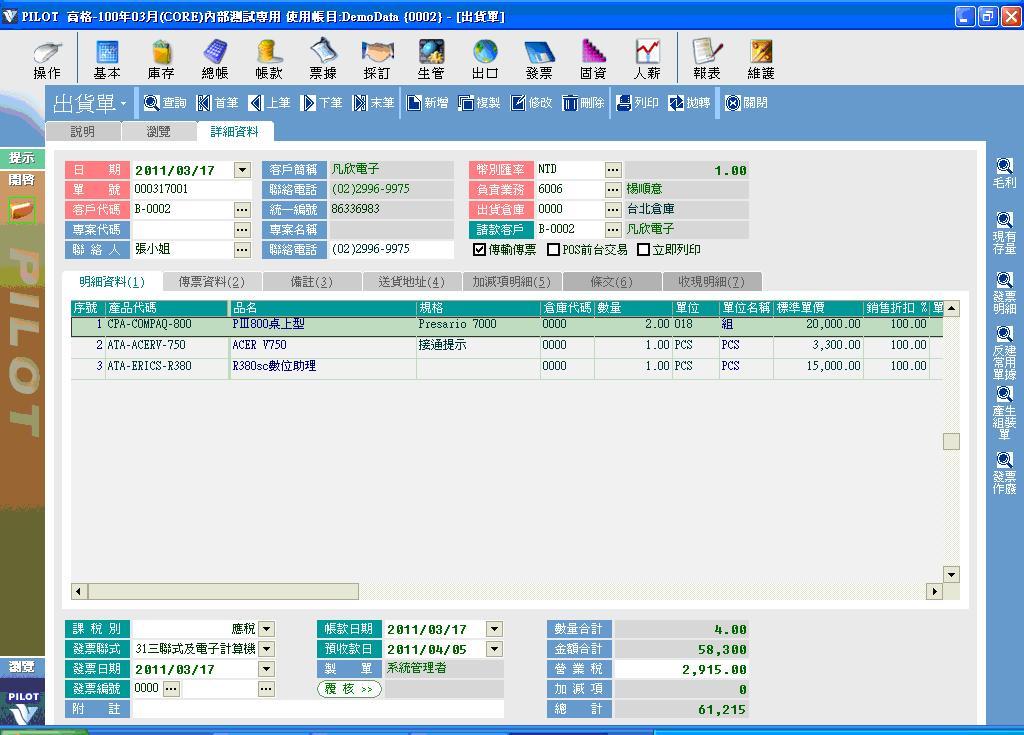Edit the record with 修改
The width and height of the screenshot is (1024, 735).
coord(532,103)
